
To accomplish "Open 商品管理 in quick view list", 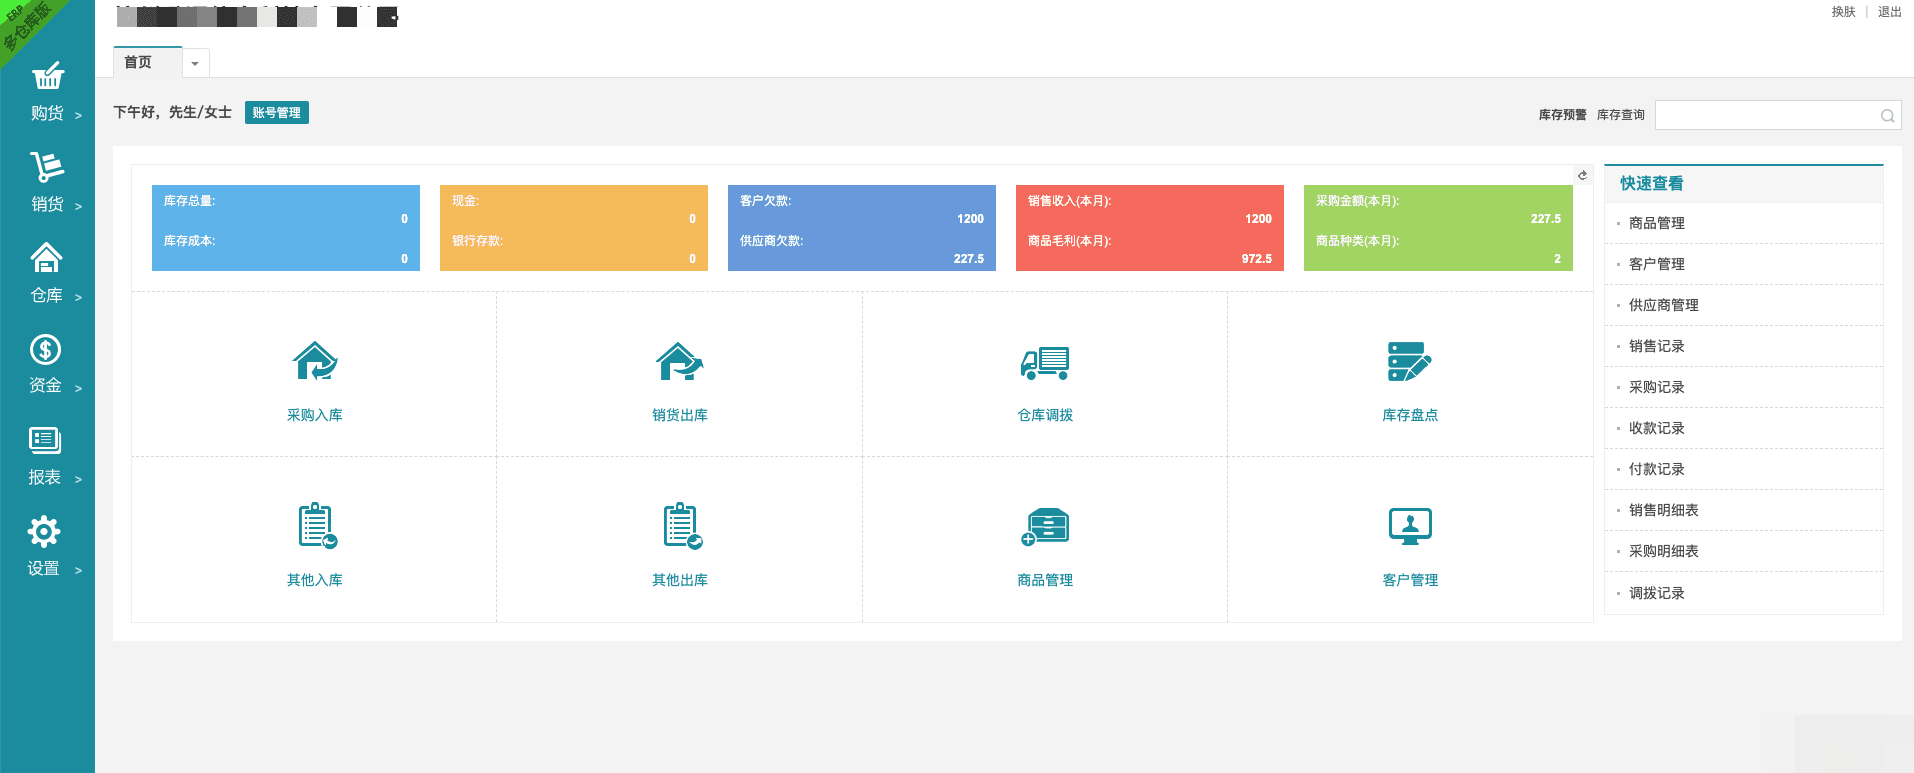I will click(x=1656, y=223).
